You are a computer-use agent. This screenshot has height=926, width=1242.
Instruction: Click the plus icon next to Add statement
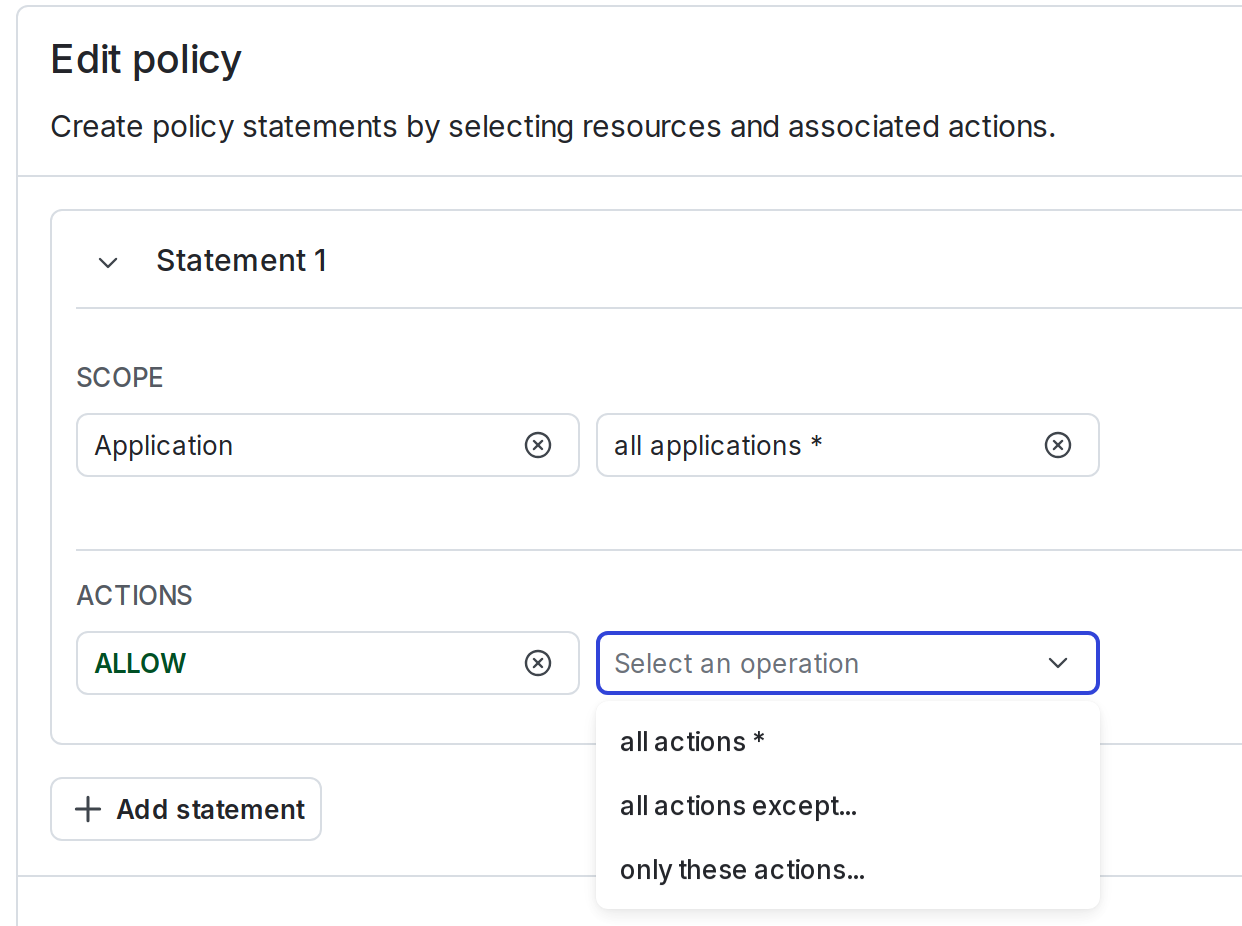pyautogui.click(x=88, y=808)
